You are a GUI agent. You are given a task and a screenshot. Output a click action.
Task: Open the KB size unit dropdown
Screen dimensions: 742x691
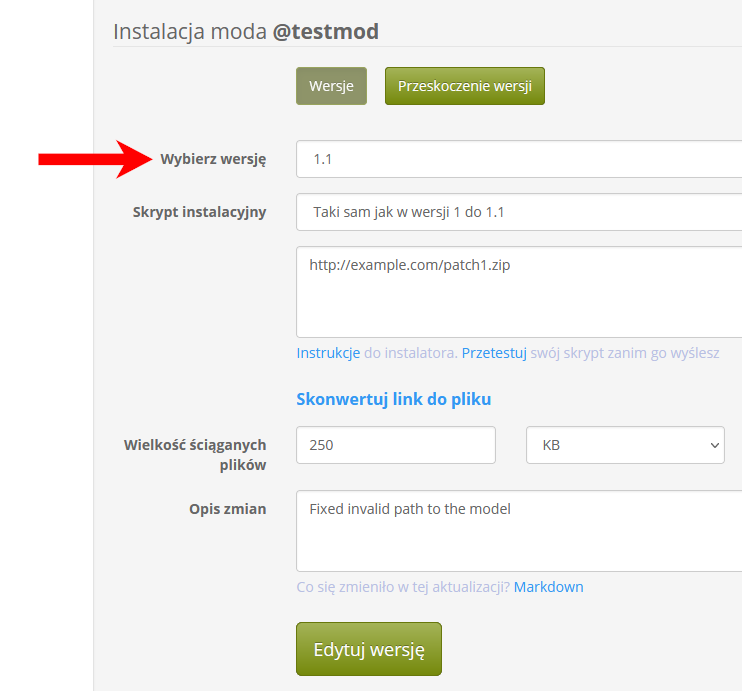pyautogui.click(x=625, y=445)
